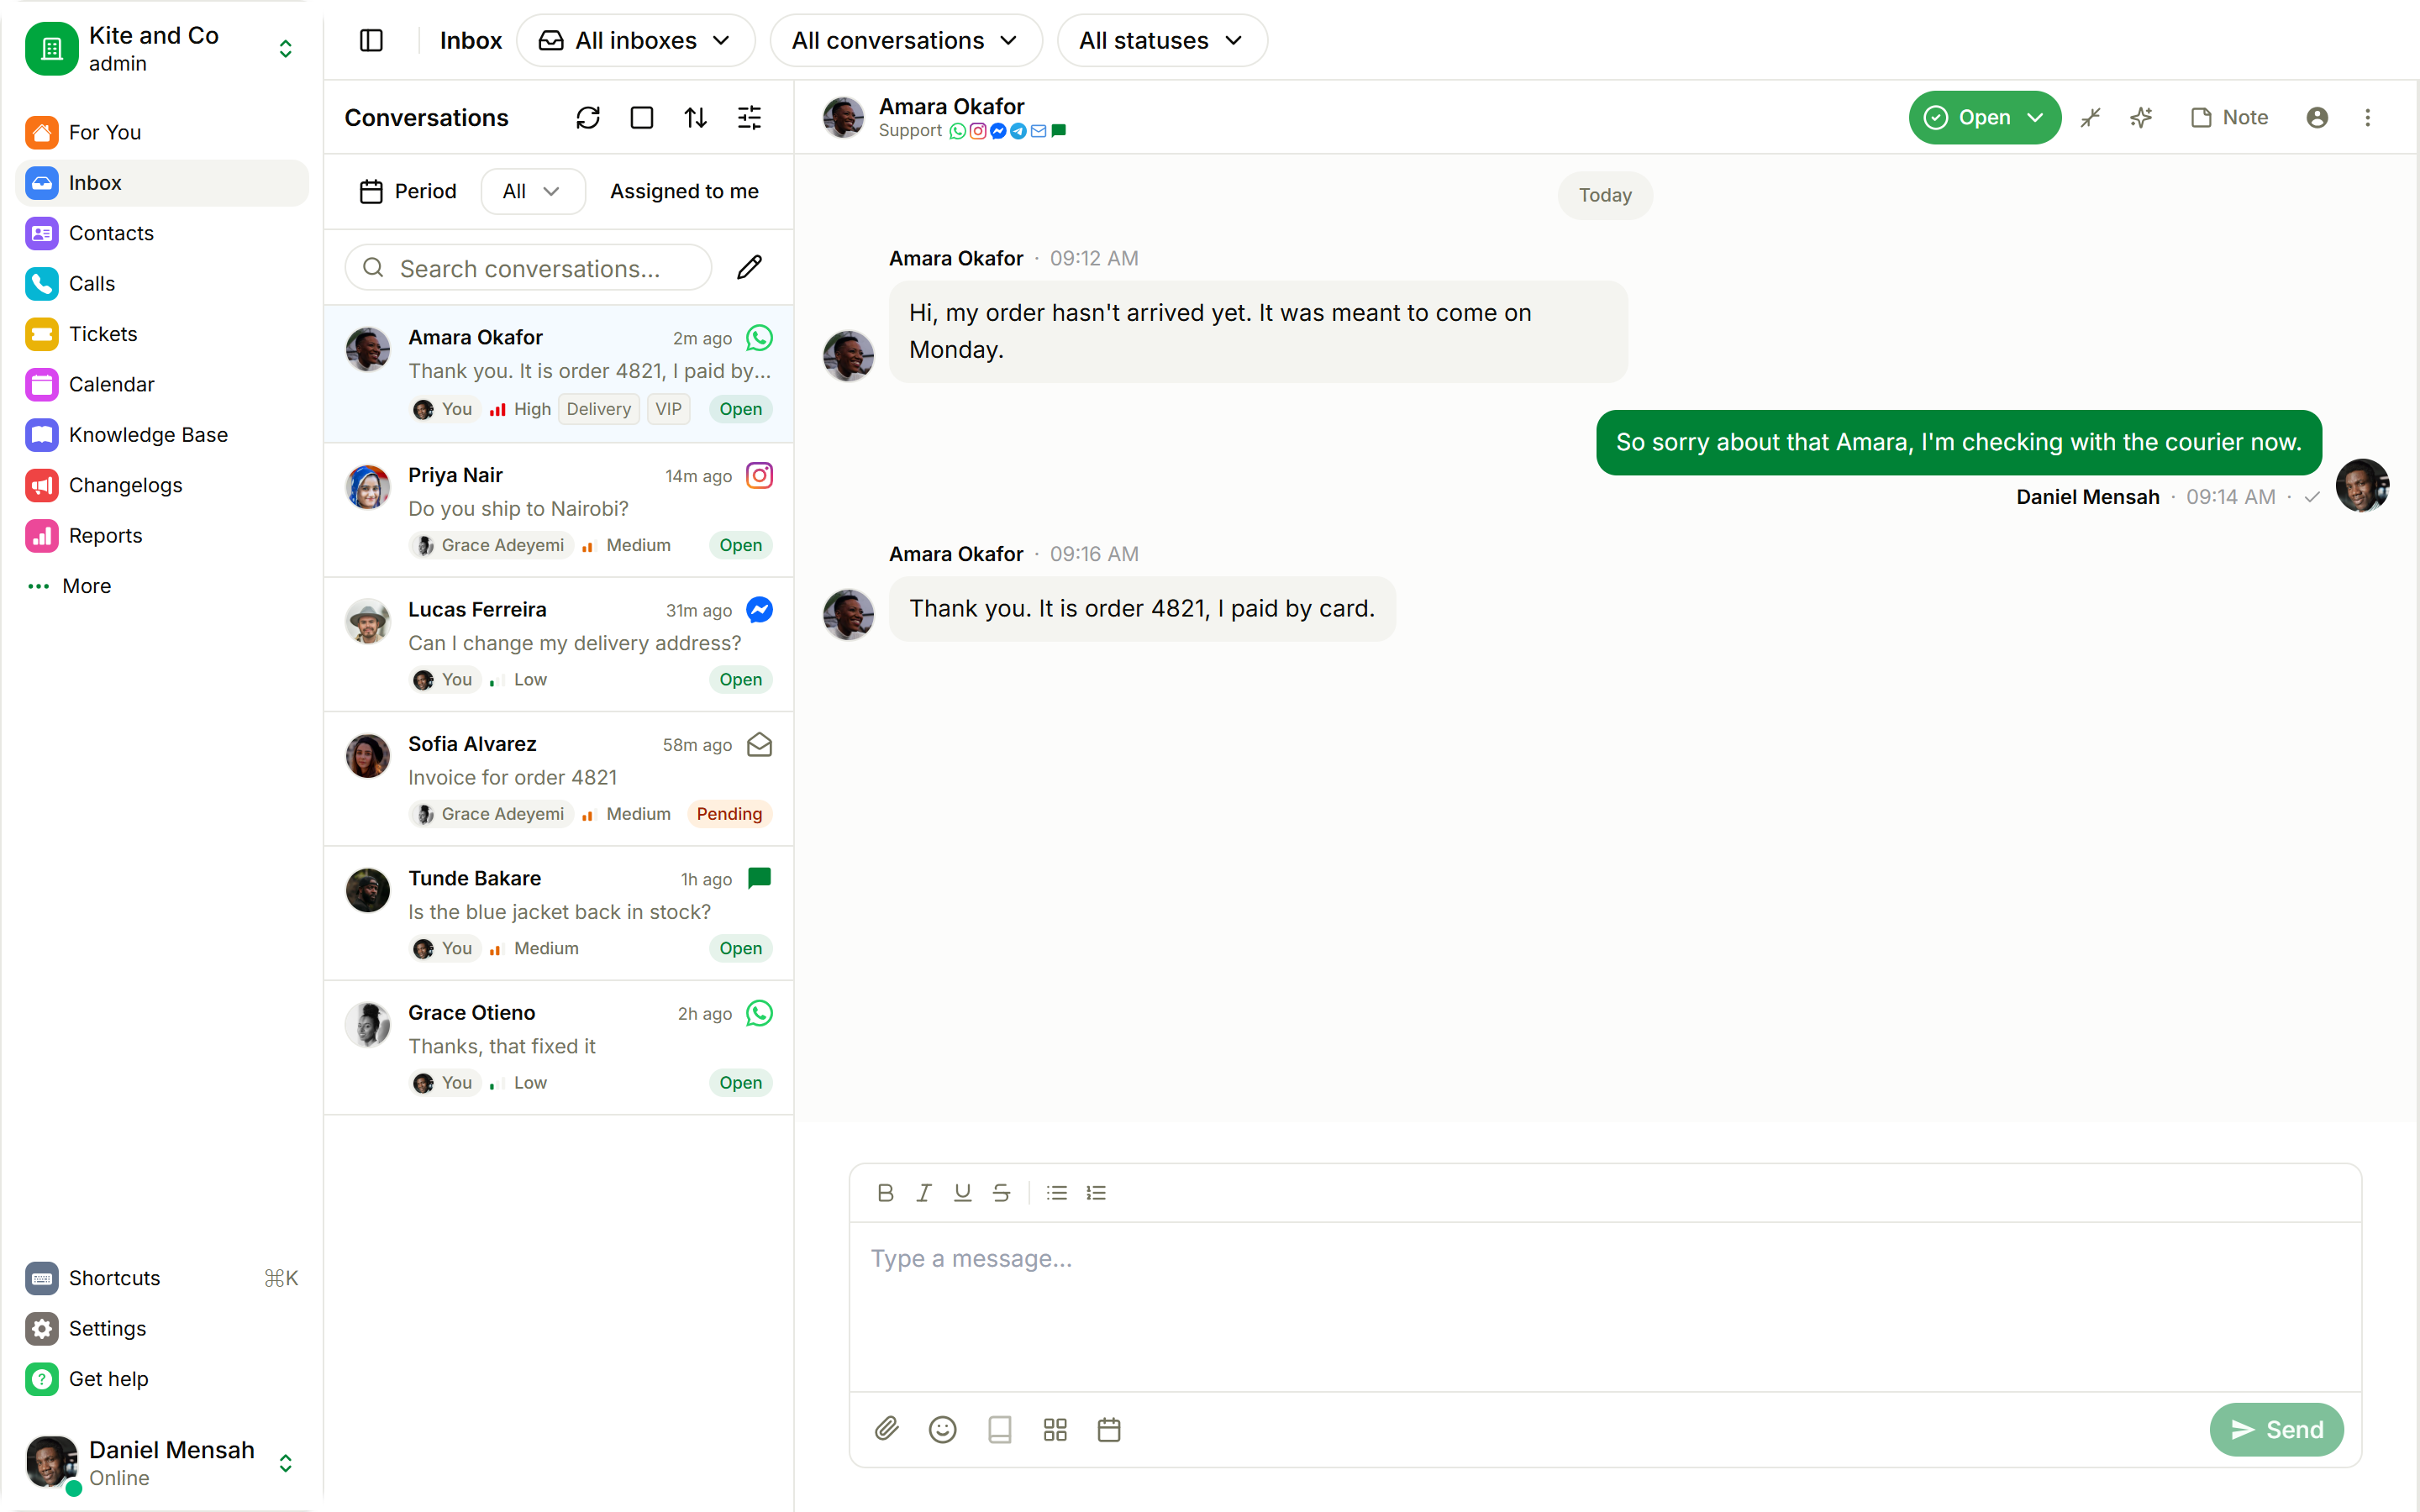Open the All period filter dropdown
This screenshot has height=1512, width=2420.
tap(532, 191)
